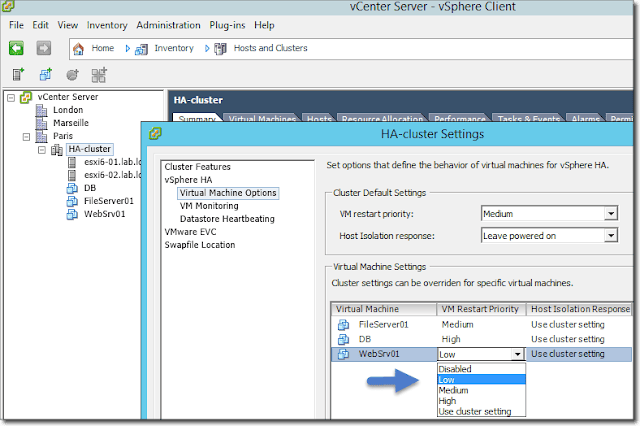640x426 pixels.
Task: Click Inventory in the navigation breadcrumb
Action: coord(174,48)
